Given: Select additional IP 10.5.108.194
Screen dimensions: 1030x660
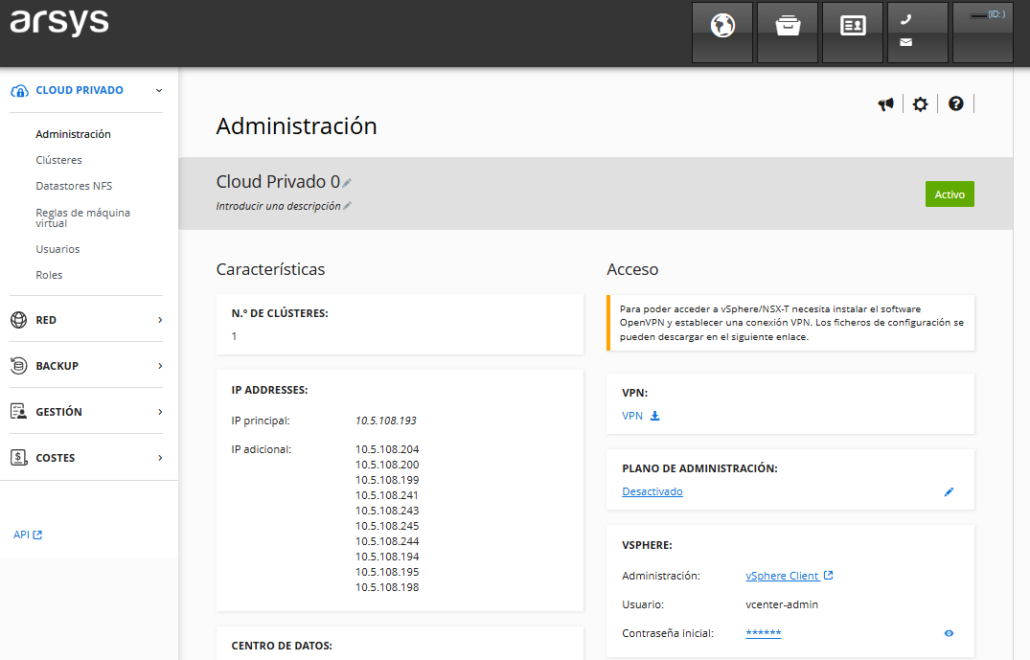Looking at the screenshot, I should 388,556.
